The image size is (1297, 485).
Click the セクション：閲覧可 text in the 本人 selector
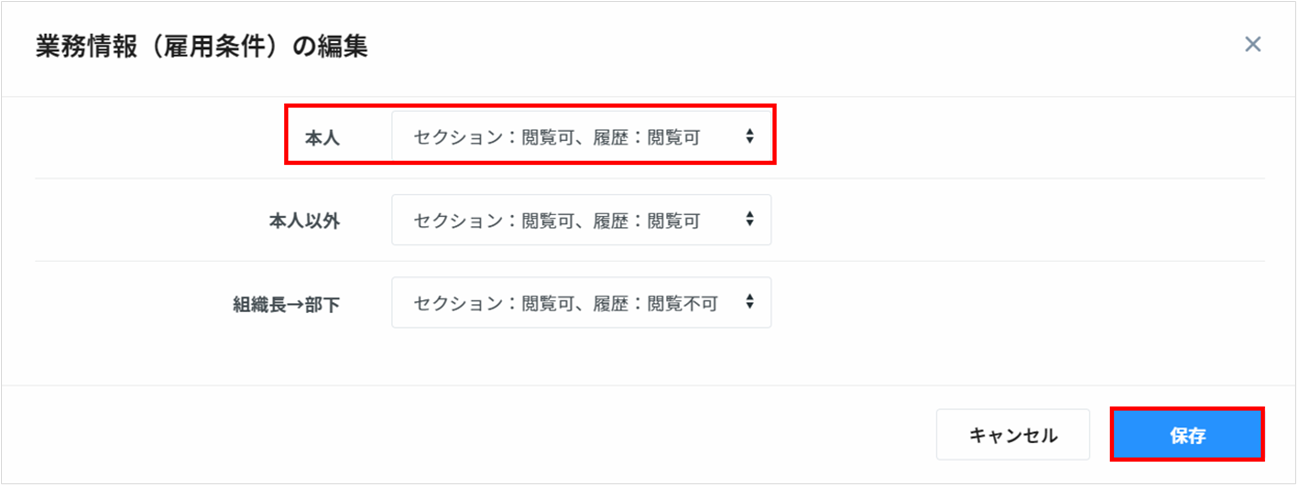[x=475, y=138]
